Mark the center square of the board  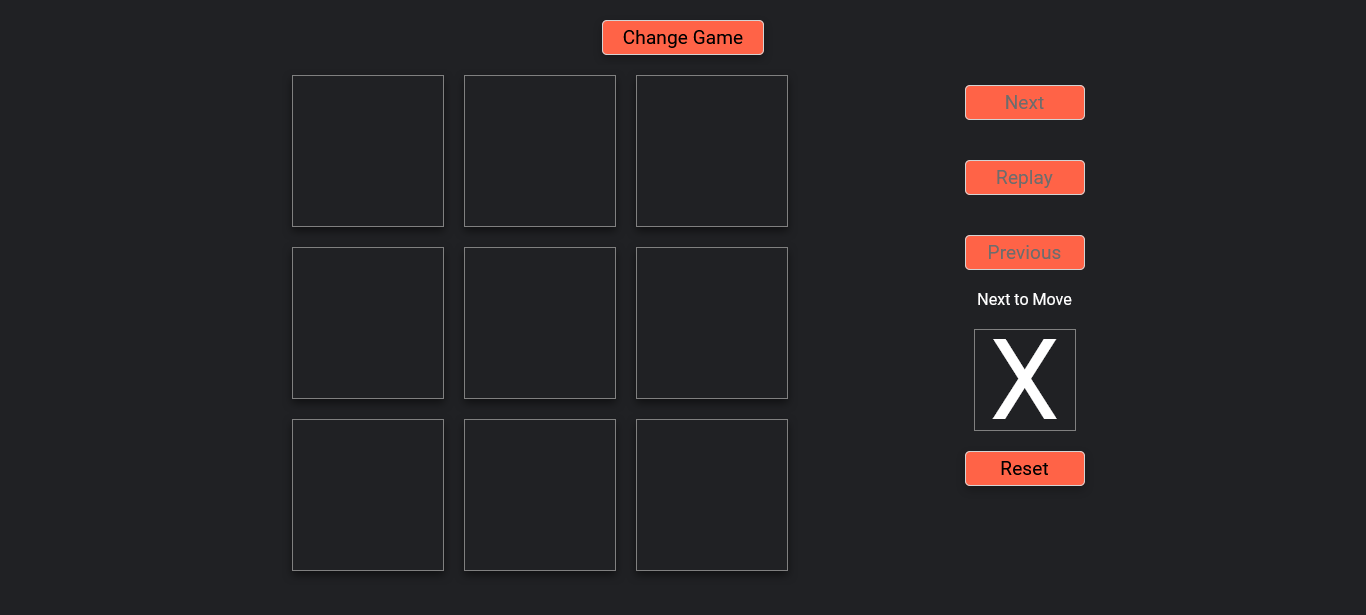pyautogui.click(x=540, y=323)
